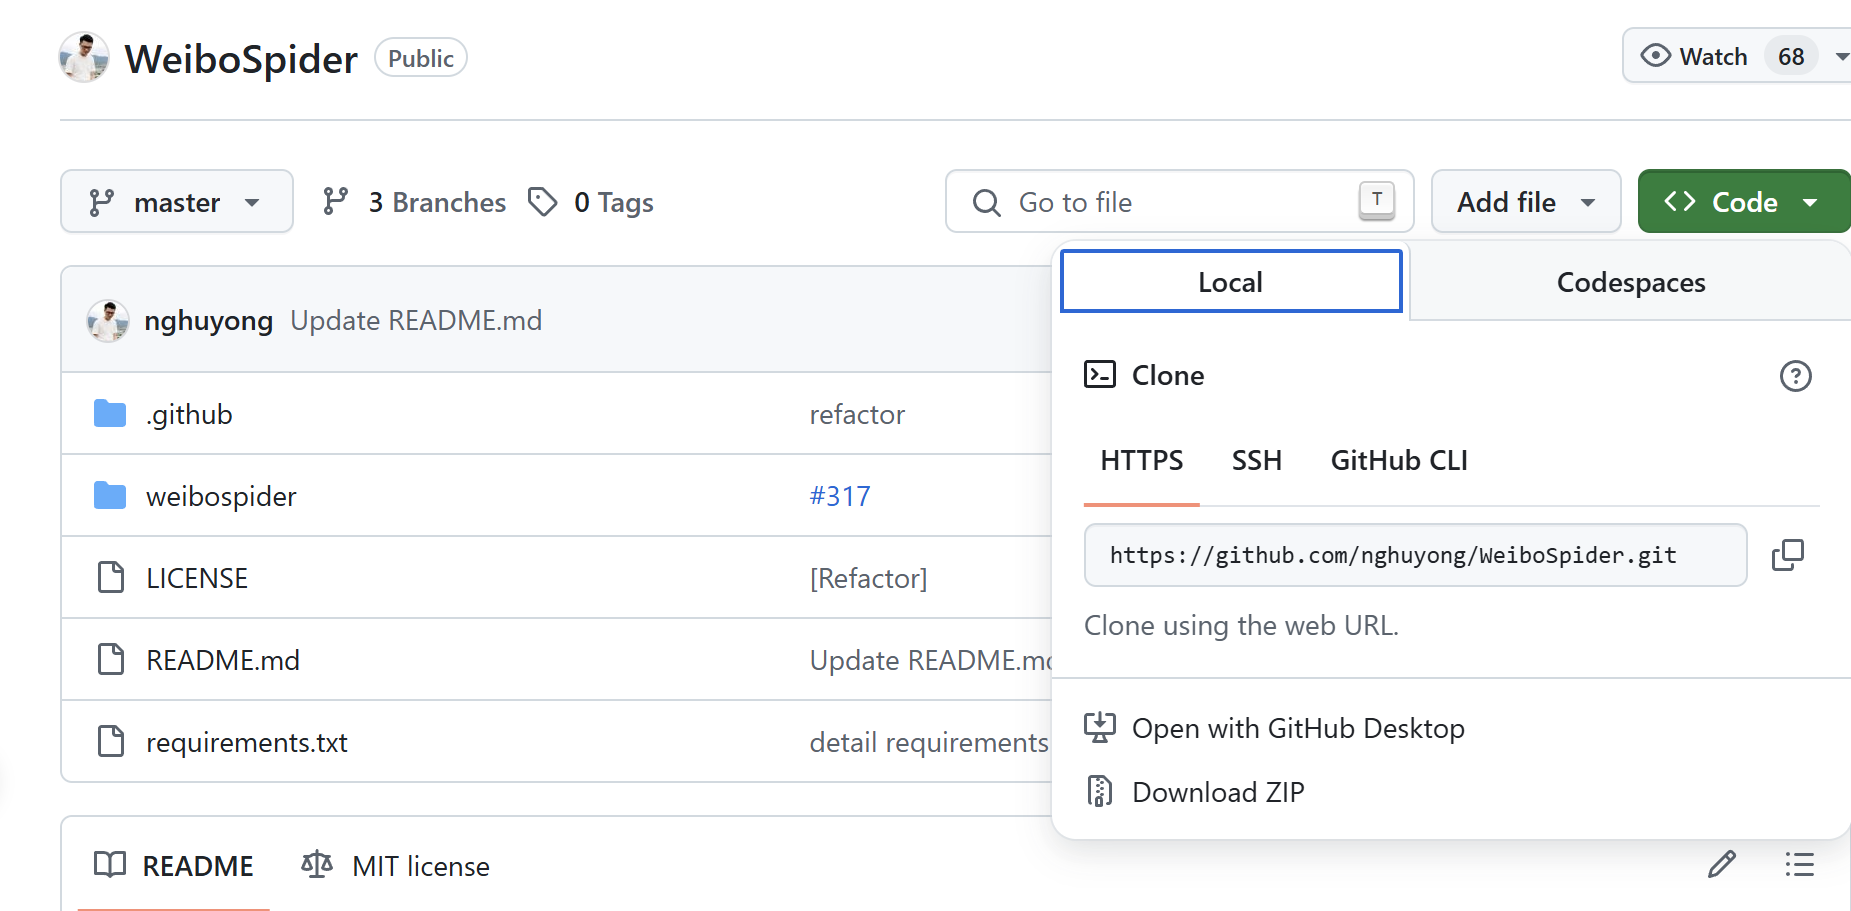
Task: Open the weibospider folder
Action: point(221,496)
